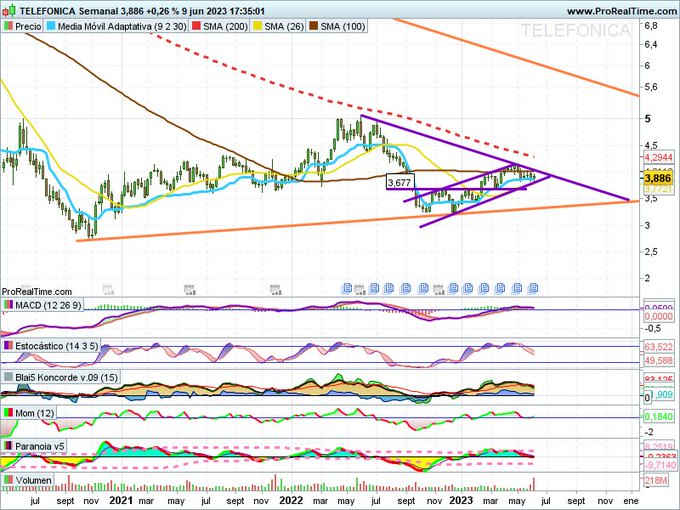The height and width of the screenshot is (510, 680).
Task: Open the Precio legend label
Action: [28, 26]
